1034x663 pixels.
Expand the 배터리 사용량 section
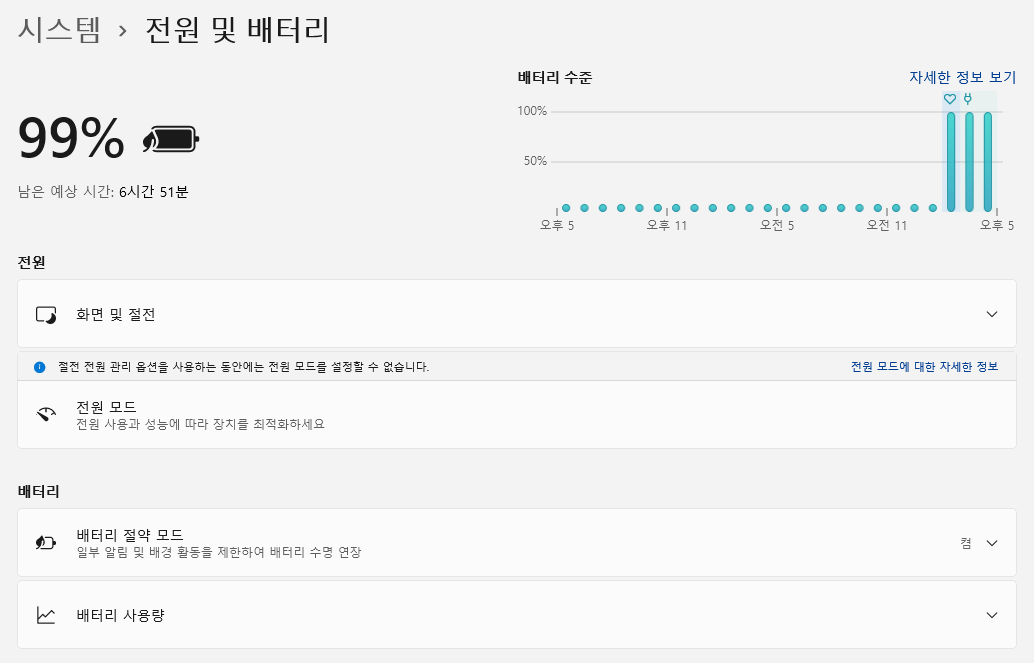point(991,615)
